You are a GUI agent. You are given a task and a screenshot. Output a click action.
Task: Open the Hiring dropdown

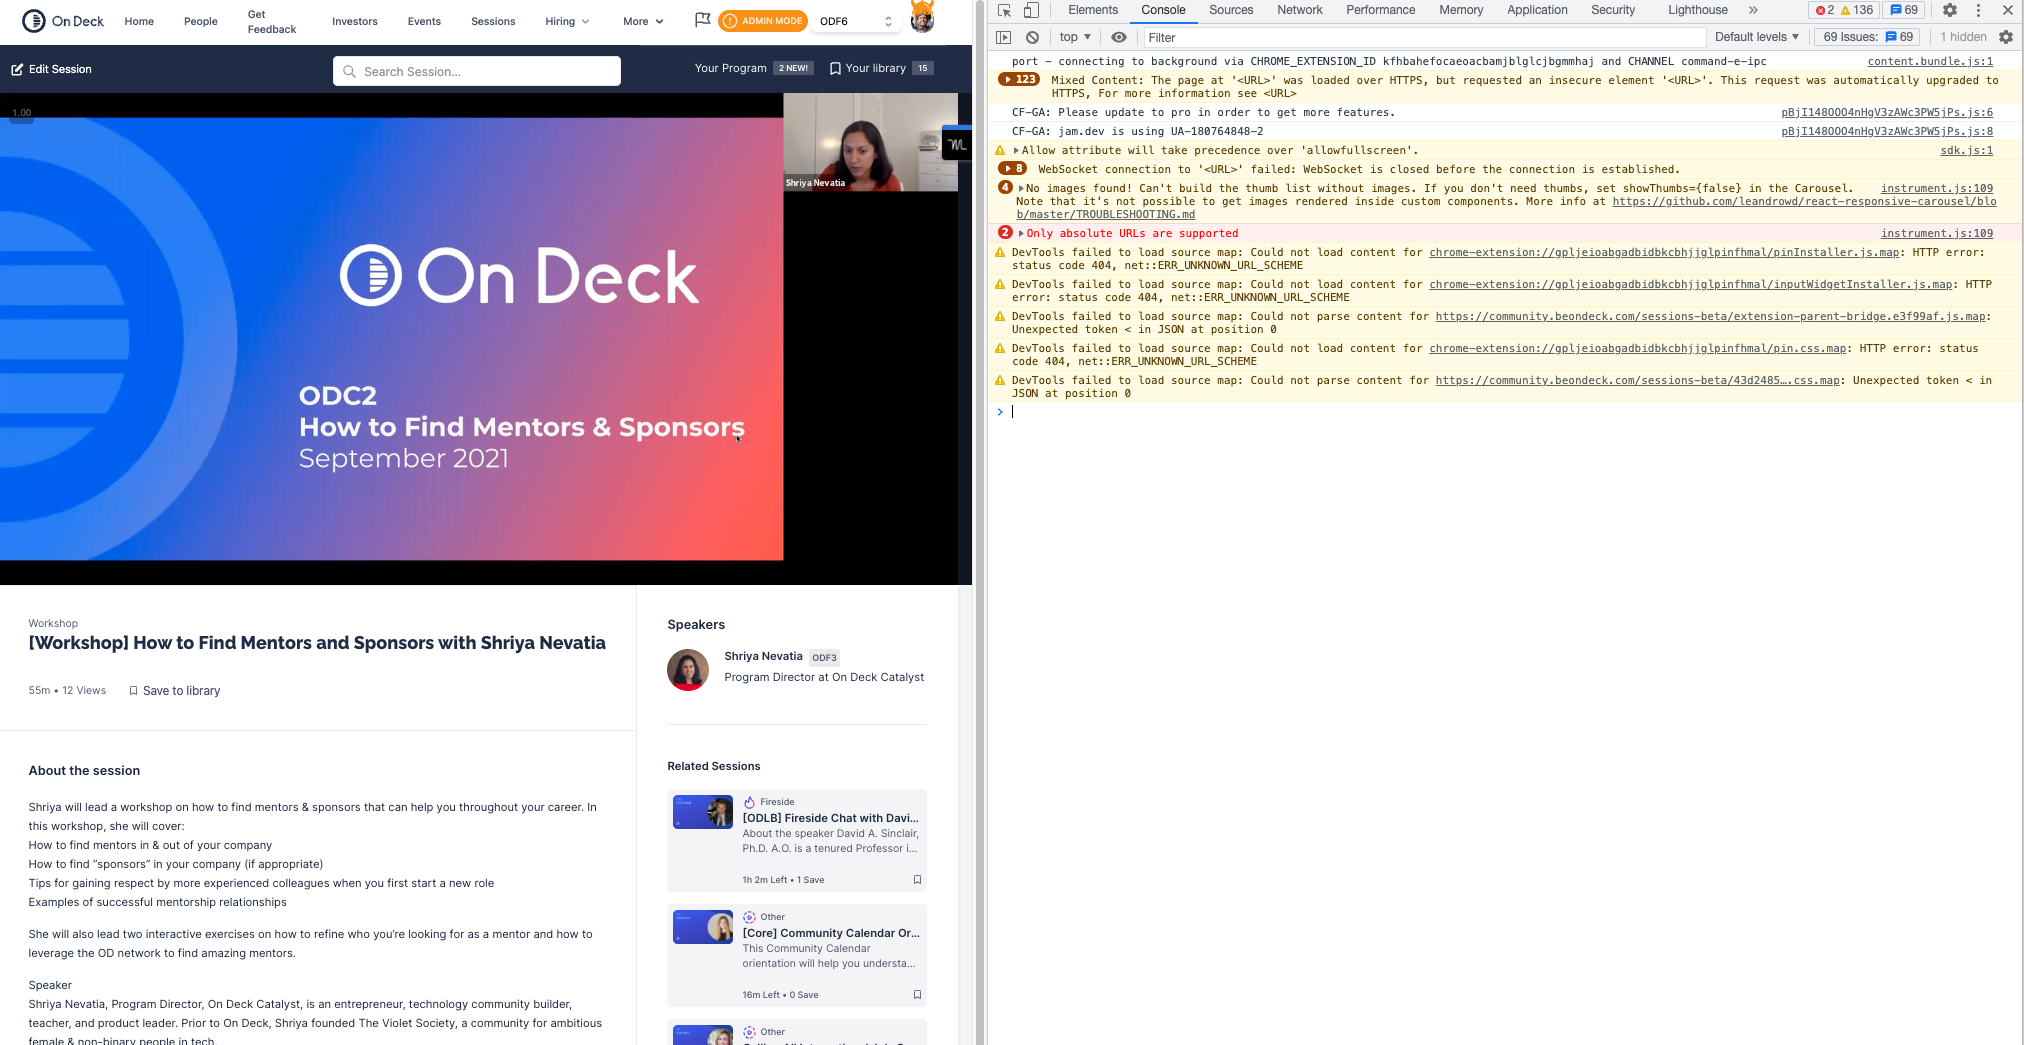pyautogui.click(x=567, y=21)
